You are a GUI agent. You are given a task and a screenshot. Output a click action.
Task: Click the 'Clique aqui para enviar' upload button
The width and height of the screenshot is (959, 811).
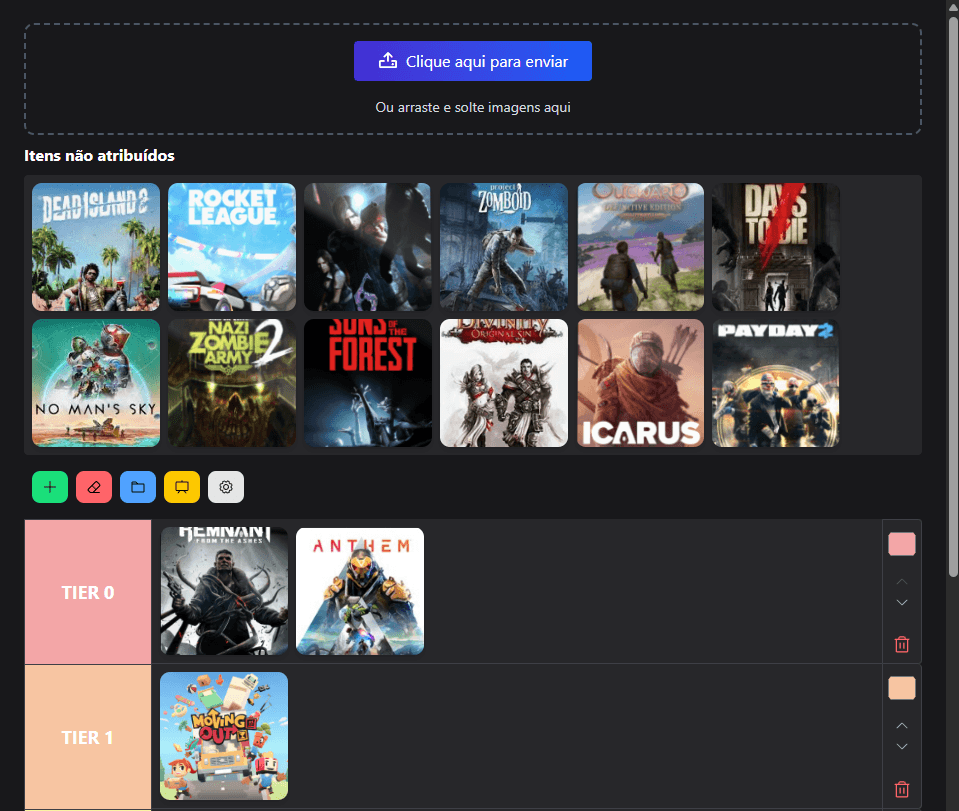coord(472,61)
